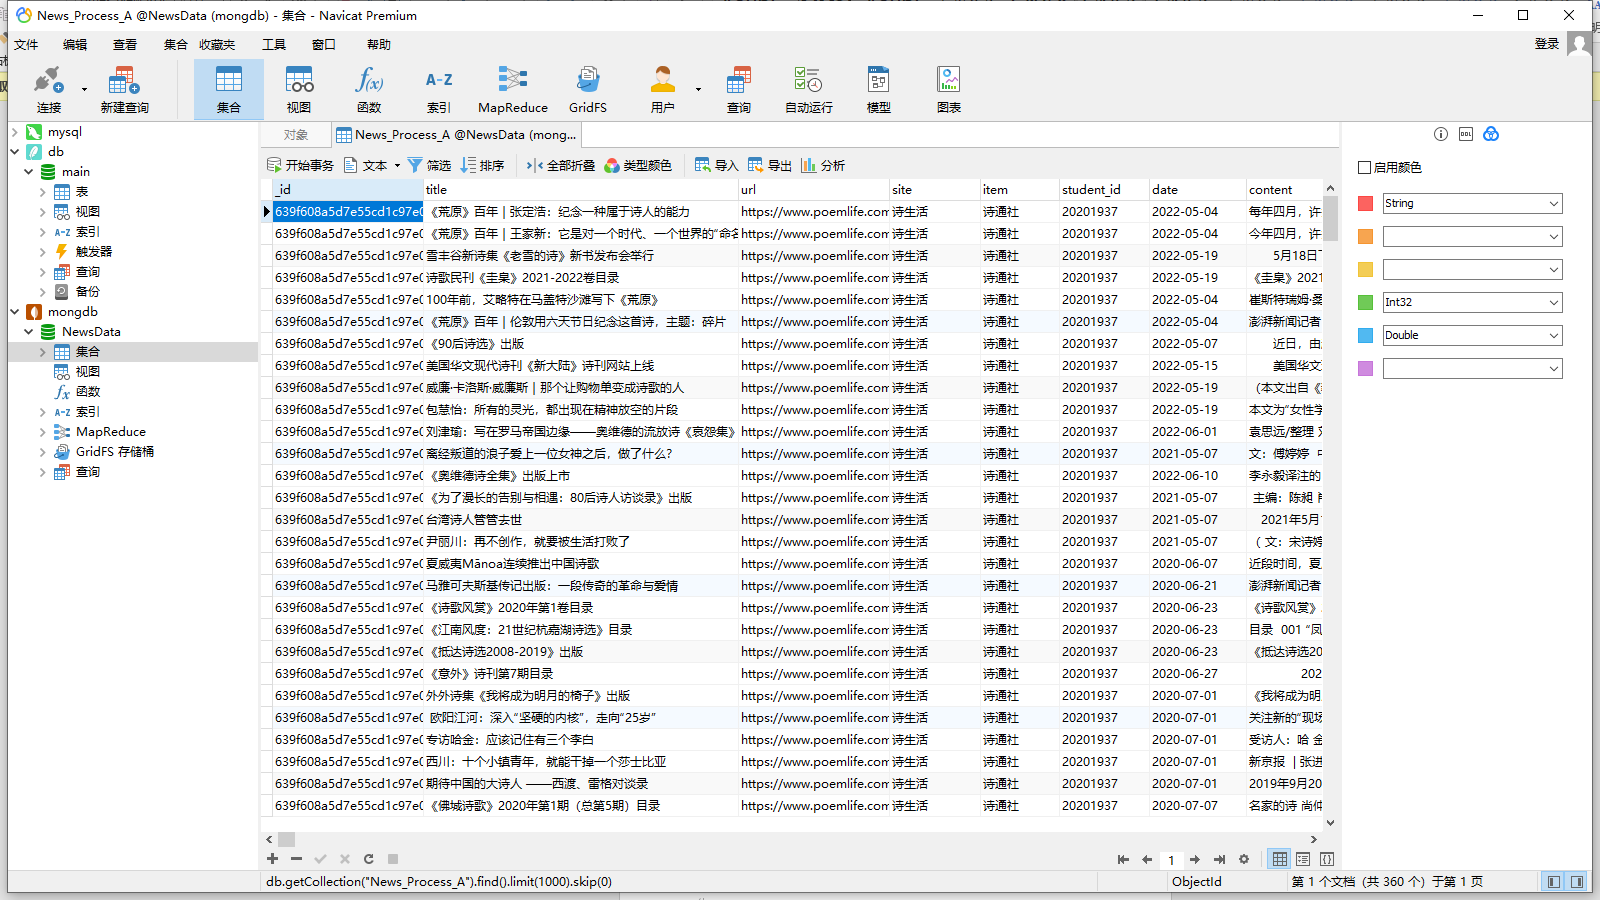Click the delete record minus icon
Viewport: 1600px width, 900px height.
tap(296, 859)
